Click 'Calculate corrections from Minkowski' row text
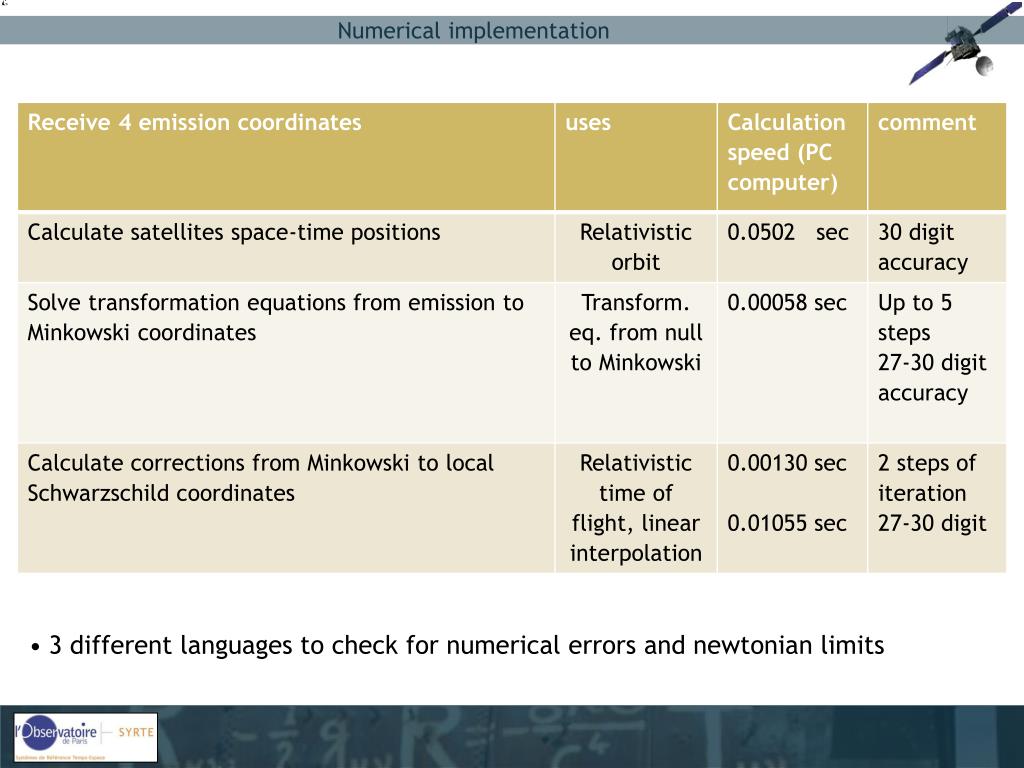This screenshot has width=1024, height=768. click(261, 477)
